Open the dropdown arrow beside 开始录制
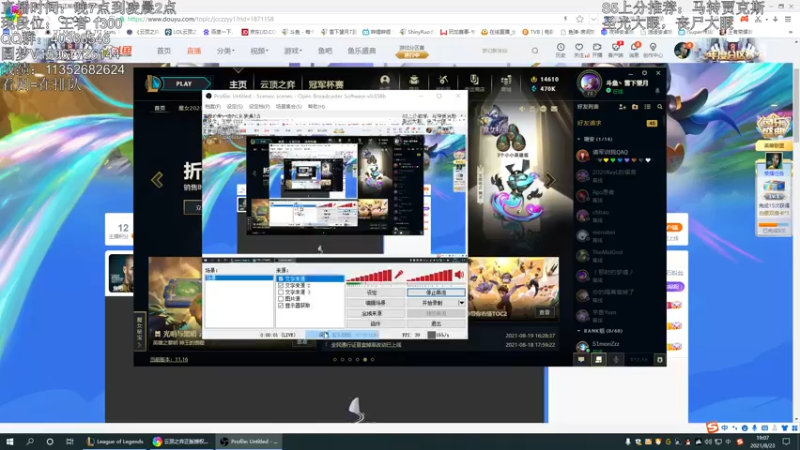 [462, 303]
